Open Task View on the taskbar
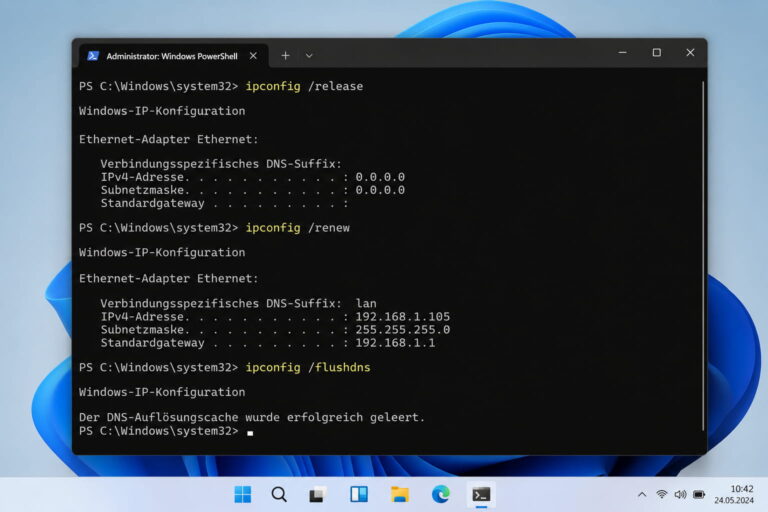The height and width of the screenshot is (512, 768). click(x=317, y=494)
